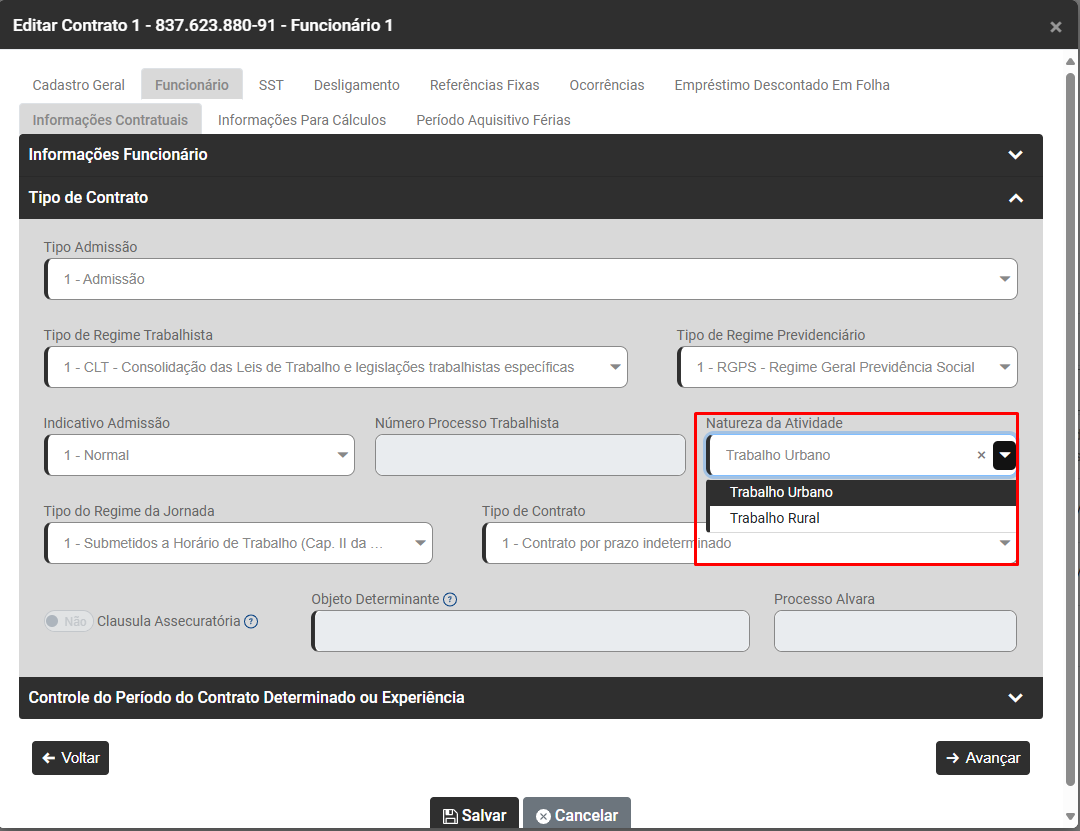The width and height of the screenshot is (1080, 831).
Task: Open Tipo de Regime Trabalhista dropdown
Action: 336,367
